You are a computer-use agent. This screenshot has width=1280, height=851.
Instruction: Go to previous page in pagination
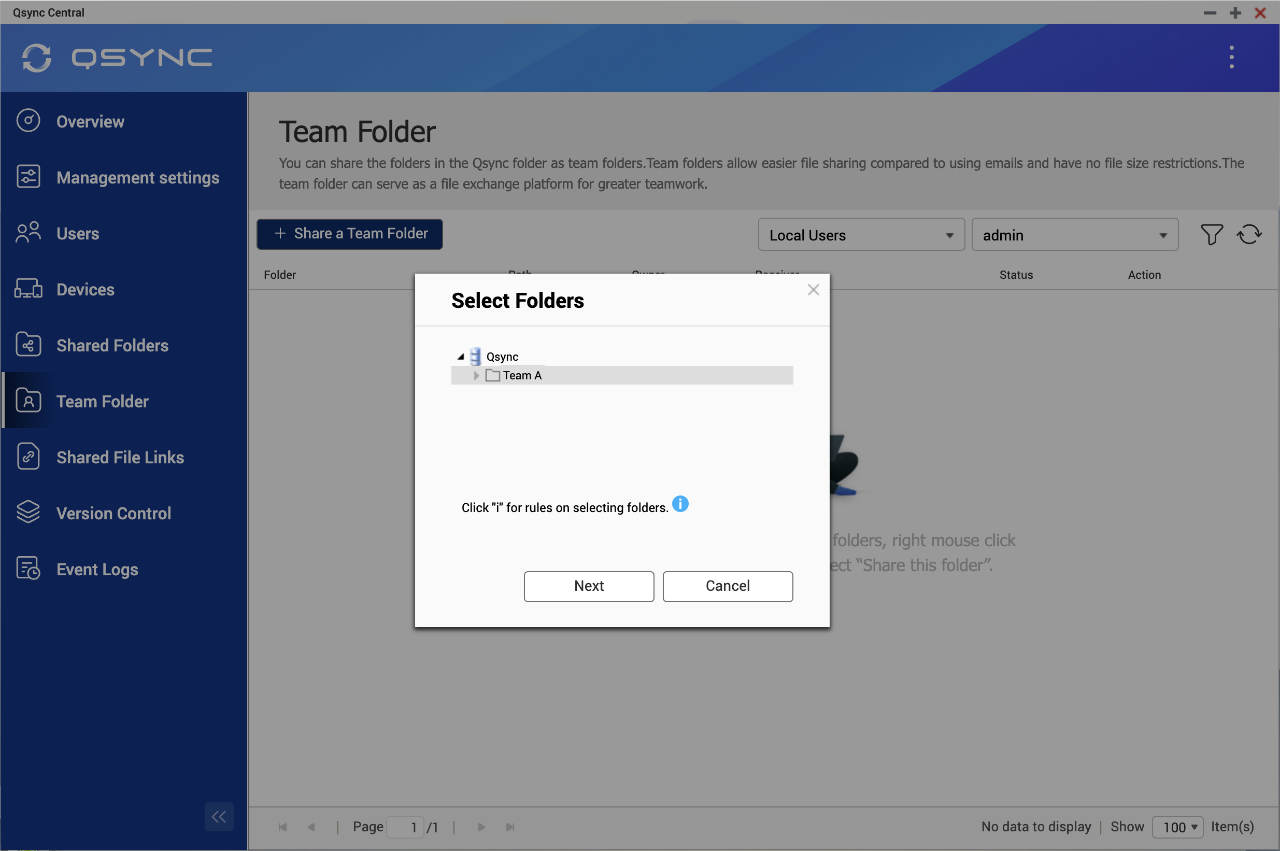(311, 827)
